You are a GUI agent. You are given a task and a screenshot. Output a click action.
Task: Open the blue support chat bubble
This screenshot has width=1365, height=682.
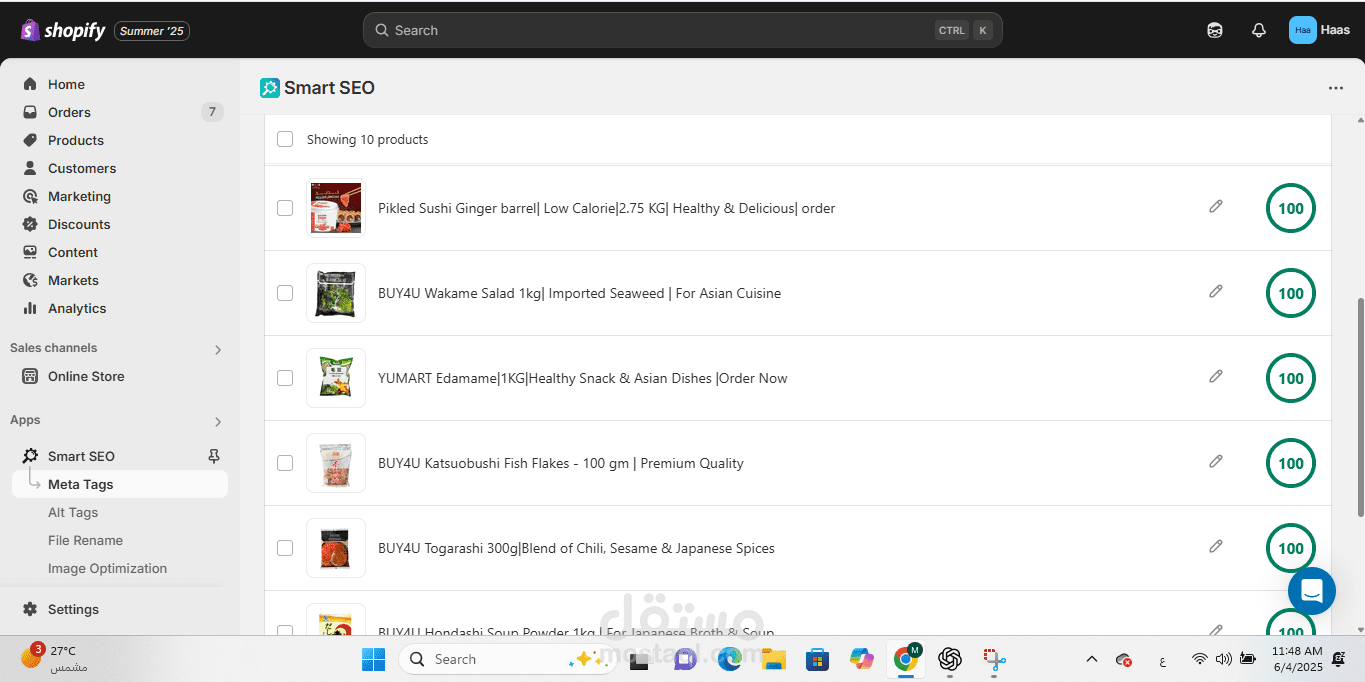coord(1312,591)
